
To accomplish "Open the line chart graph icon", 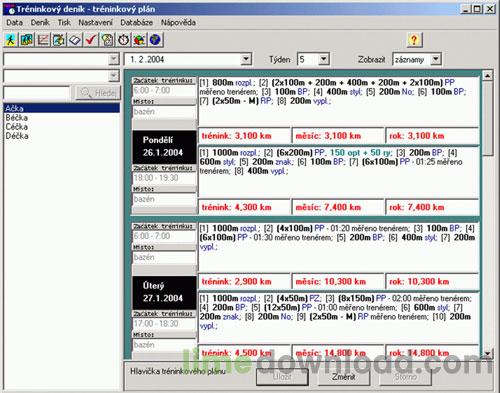I will [x=43, y=40].
